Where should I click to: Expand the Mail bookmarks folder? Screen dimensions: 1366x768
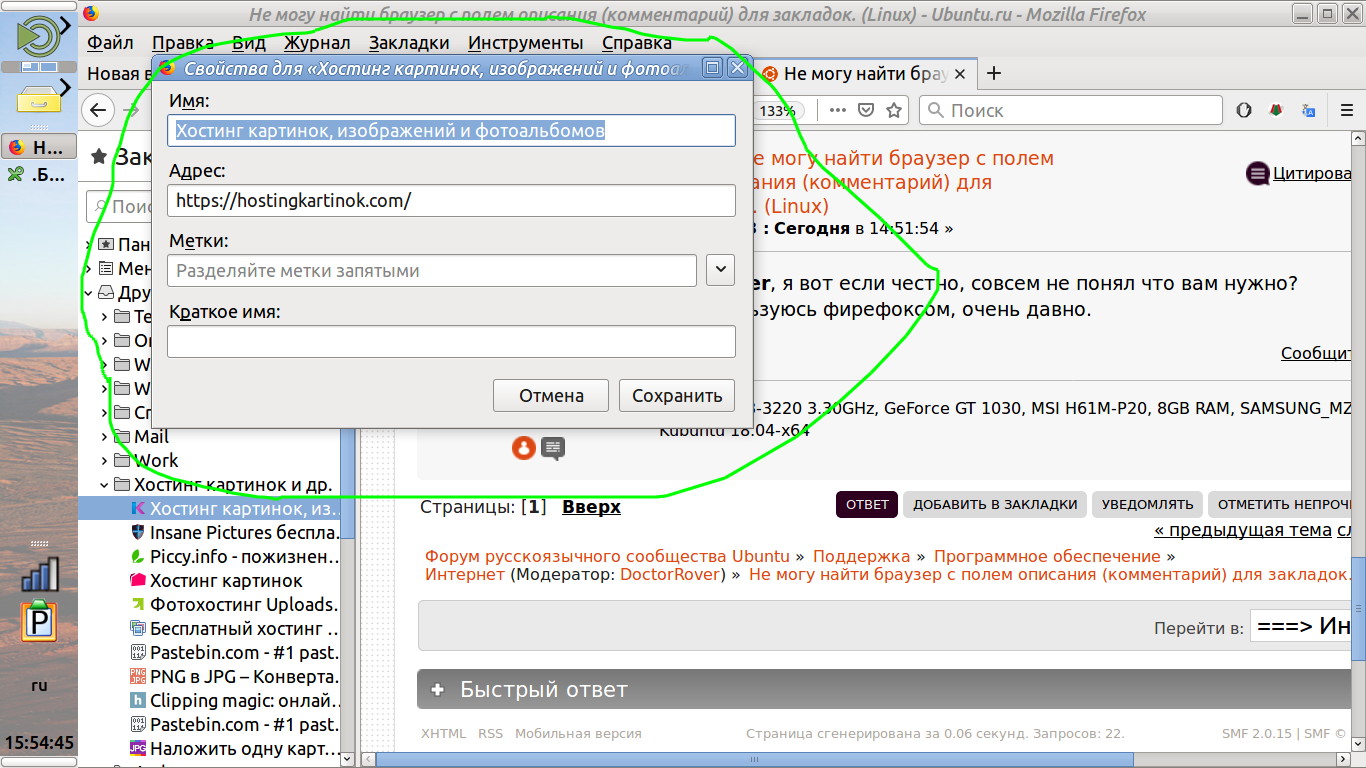[x=105, y=437]
